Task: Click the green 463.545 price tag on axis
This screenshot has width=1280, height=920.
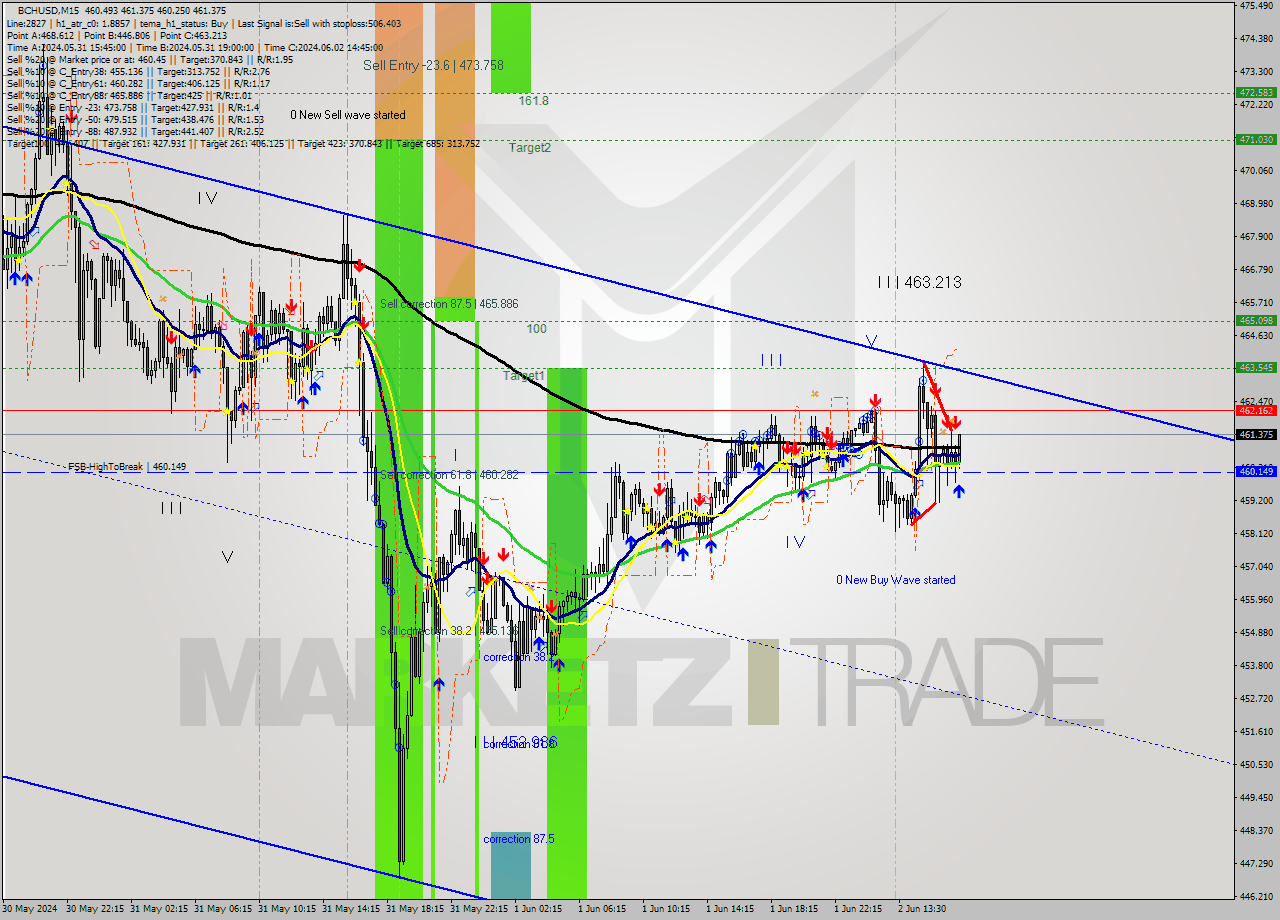Action: (1256, 368)
